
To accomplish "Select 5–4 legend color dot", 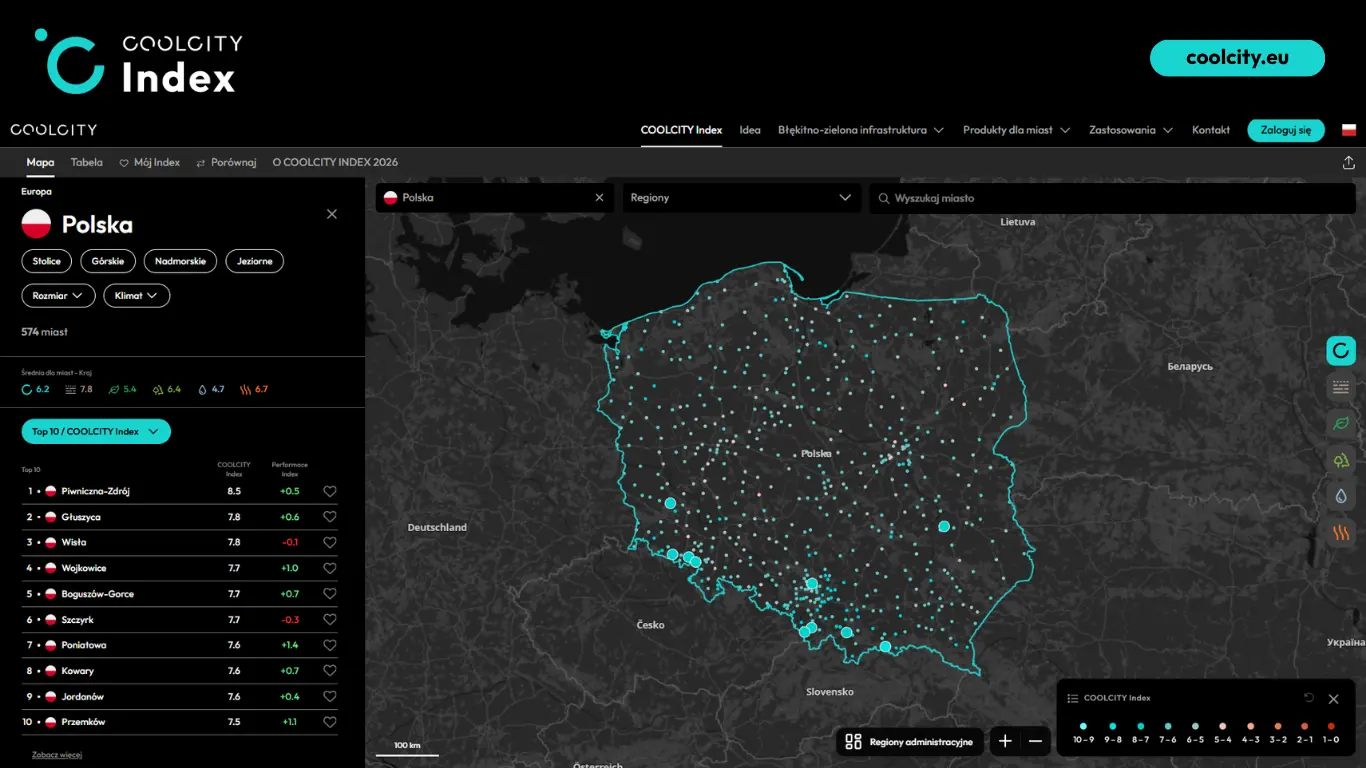I will (1222, 727).
